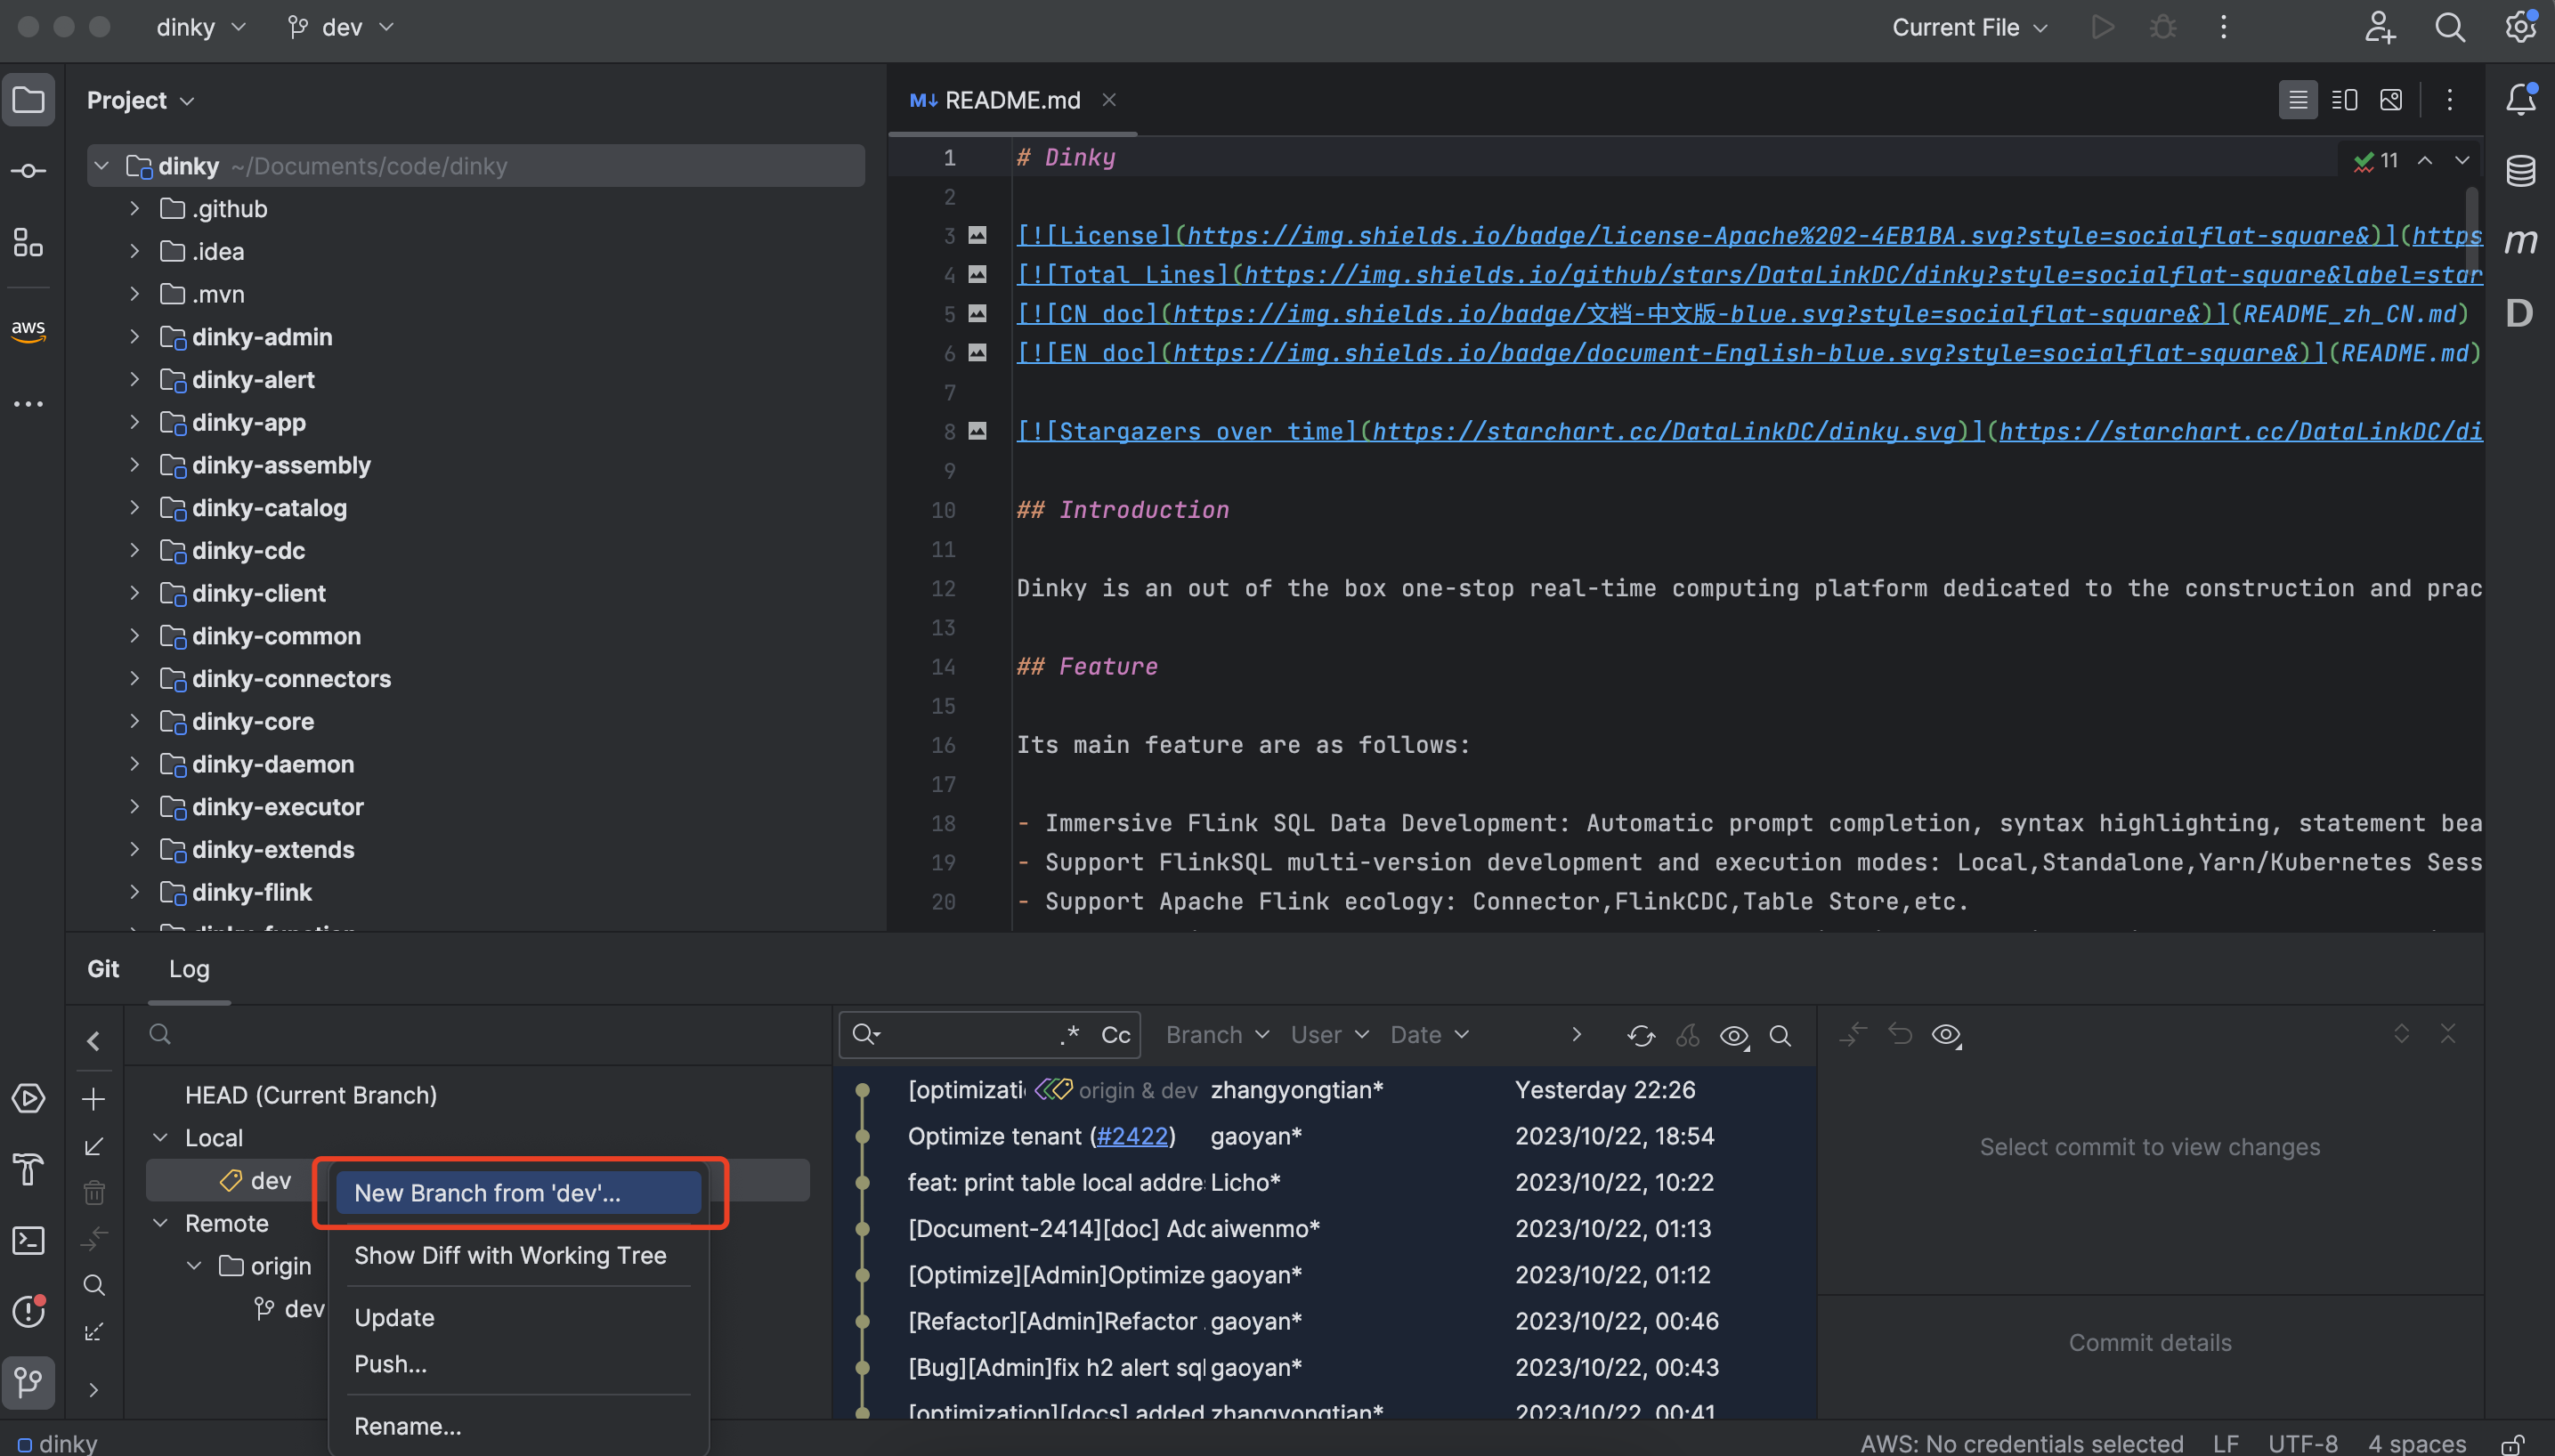The height and width of the screenshot is (1456, 2555).
Task: Toggle the regex search option
Action: point(1070,1034)
